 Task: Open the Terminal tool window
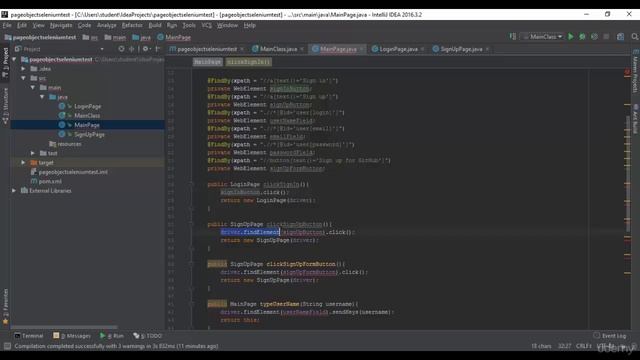29,336
